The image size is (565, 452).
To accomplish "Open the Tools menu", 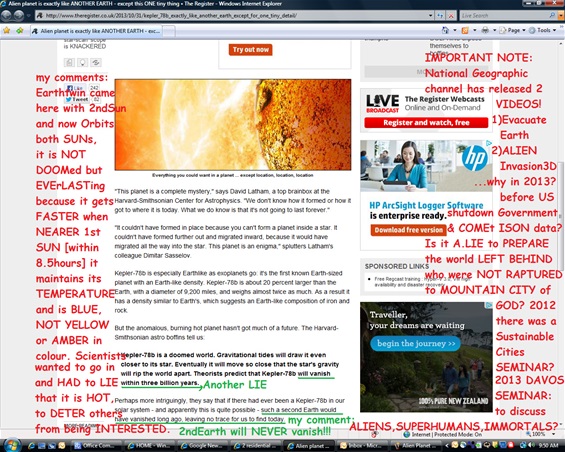I will click(543, 30).
